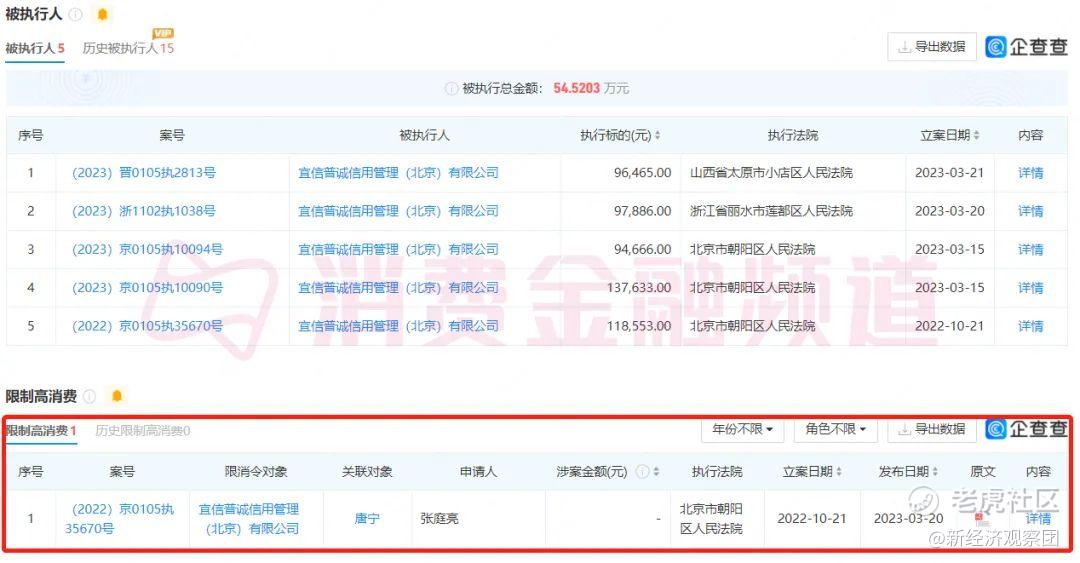Open company link in row 2 of 被执行人 table
This screenshot has height=563, width=1080.
tap(399, 211)
